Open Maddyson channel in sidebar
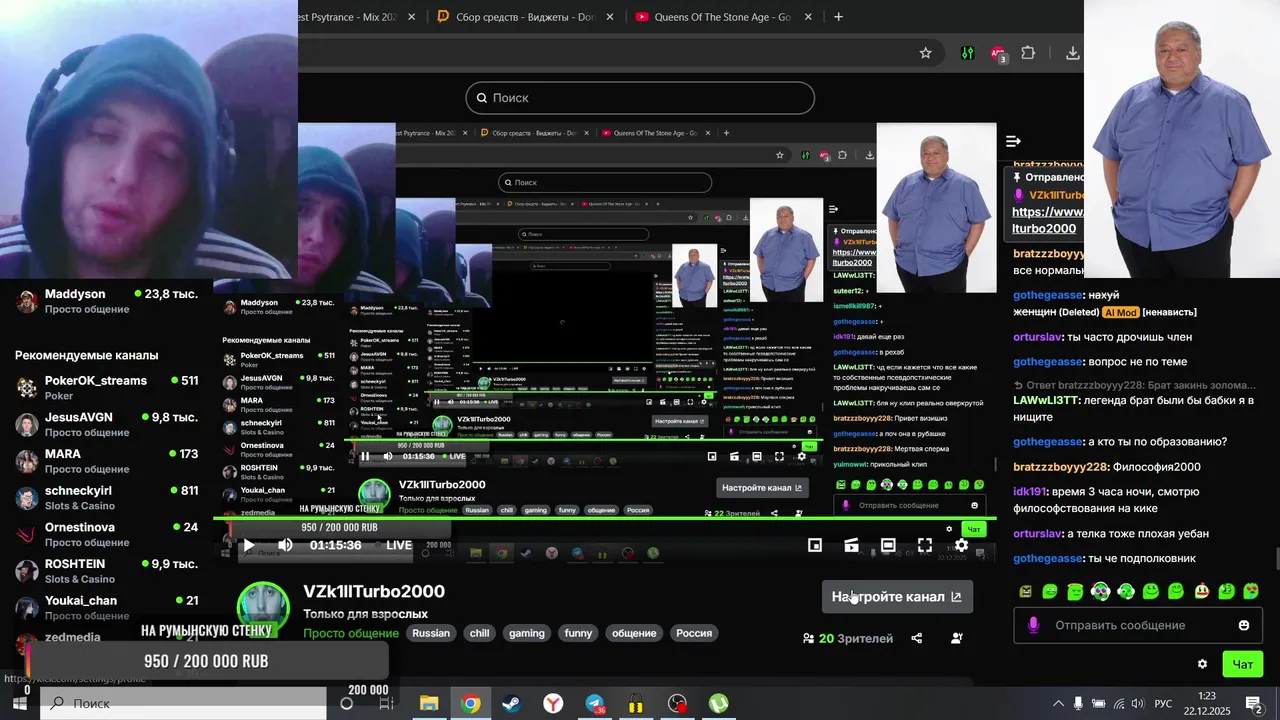This screenshot has width=1280, height=720. point(106,301)
